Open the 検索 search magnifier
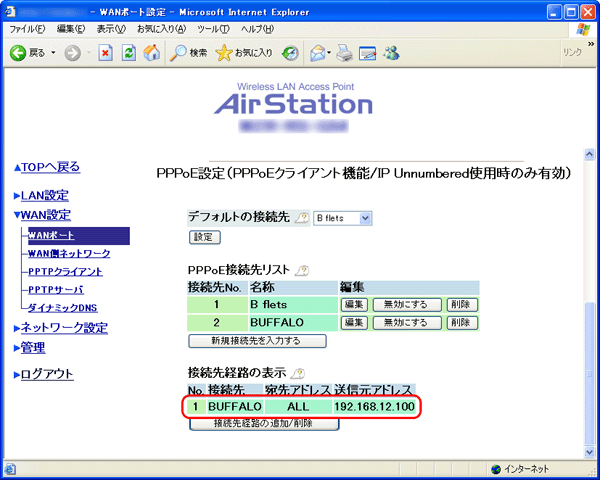This screenshot has height=480, width=600. [x=178, y=53]
